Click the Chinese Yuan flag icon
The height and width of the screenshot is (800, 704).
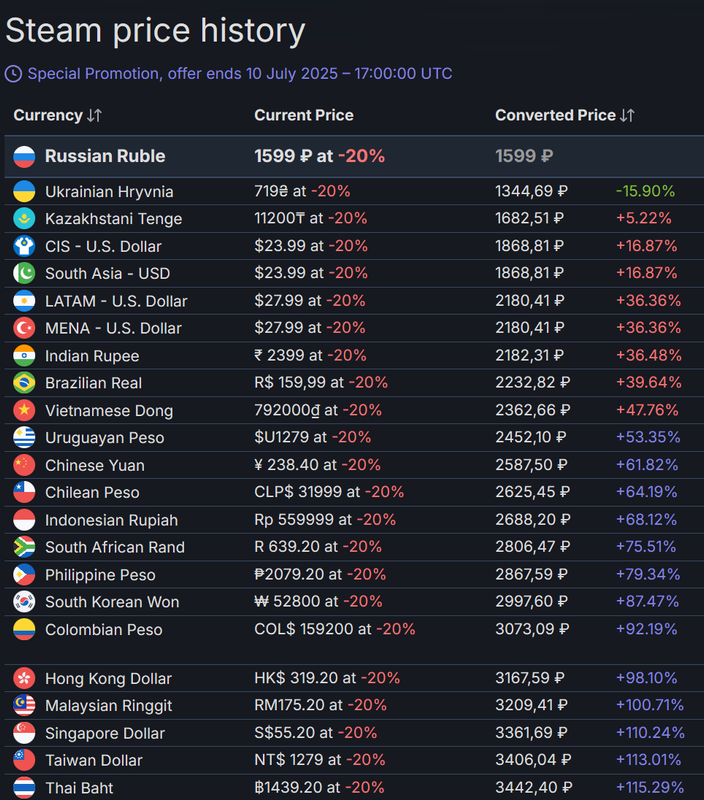[24, 465]
